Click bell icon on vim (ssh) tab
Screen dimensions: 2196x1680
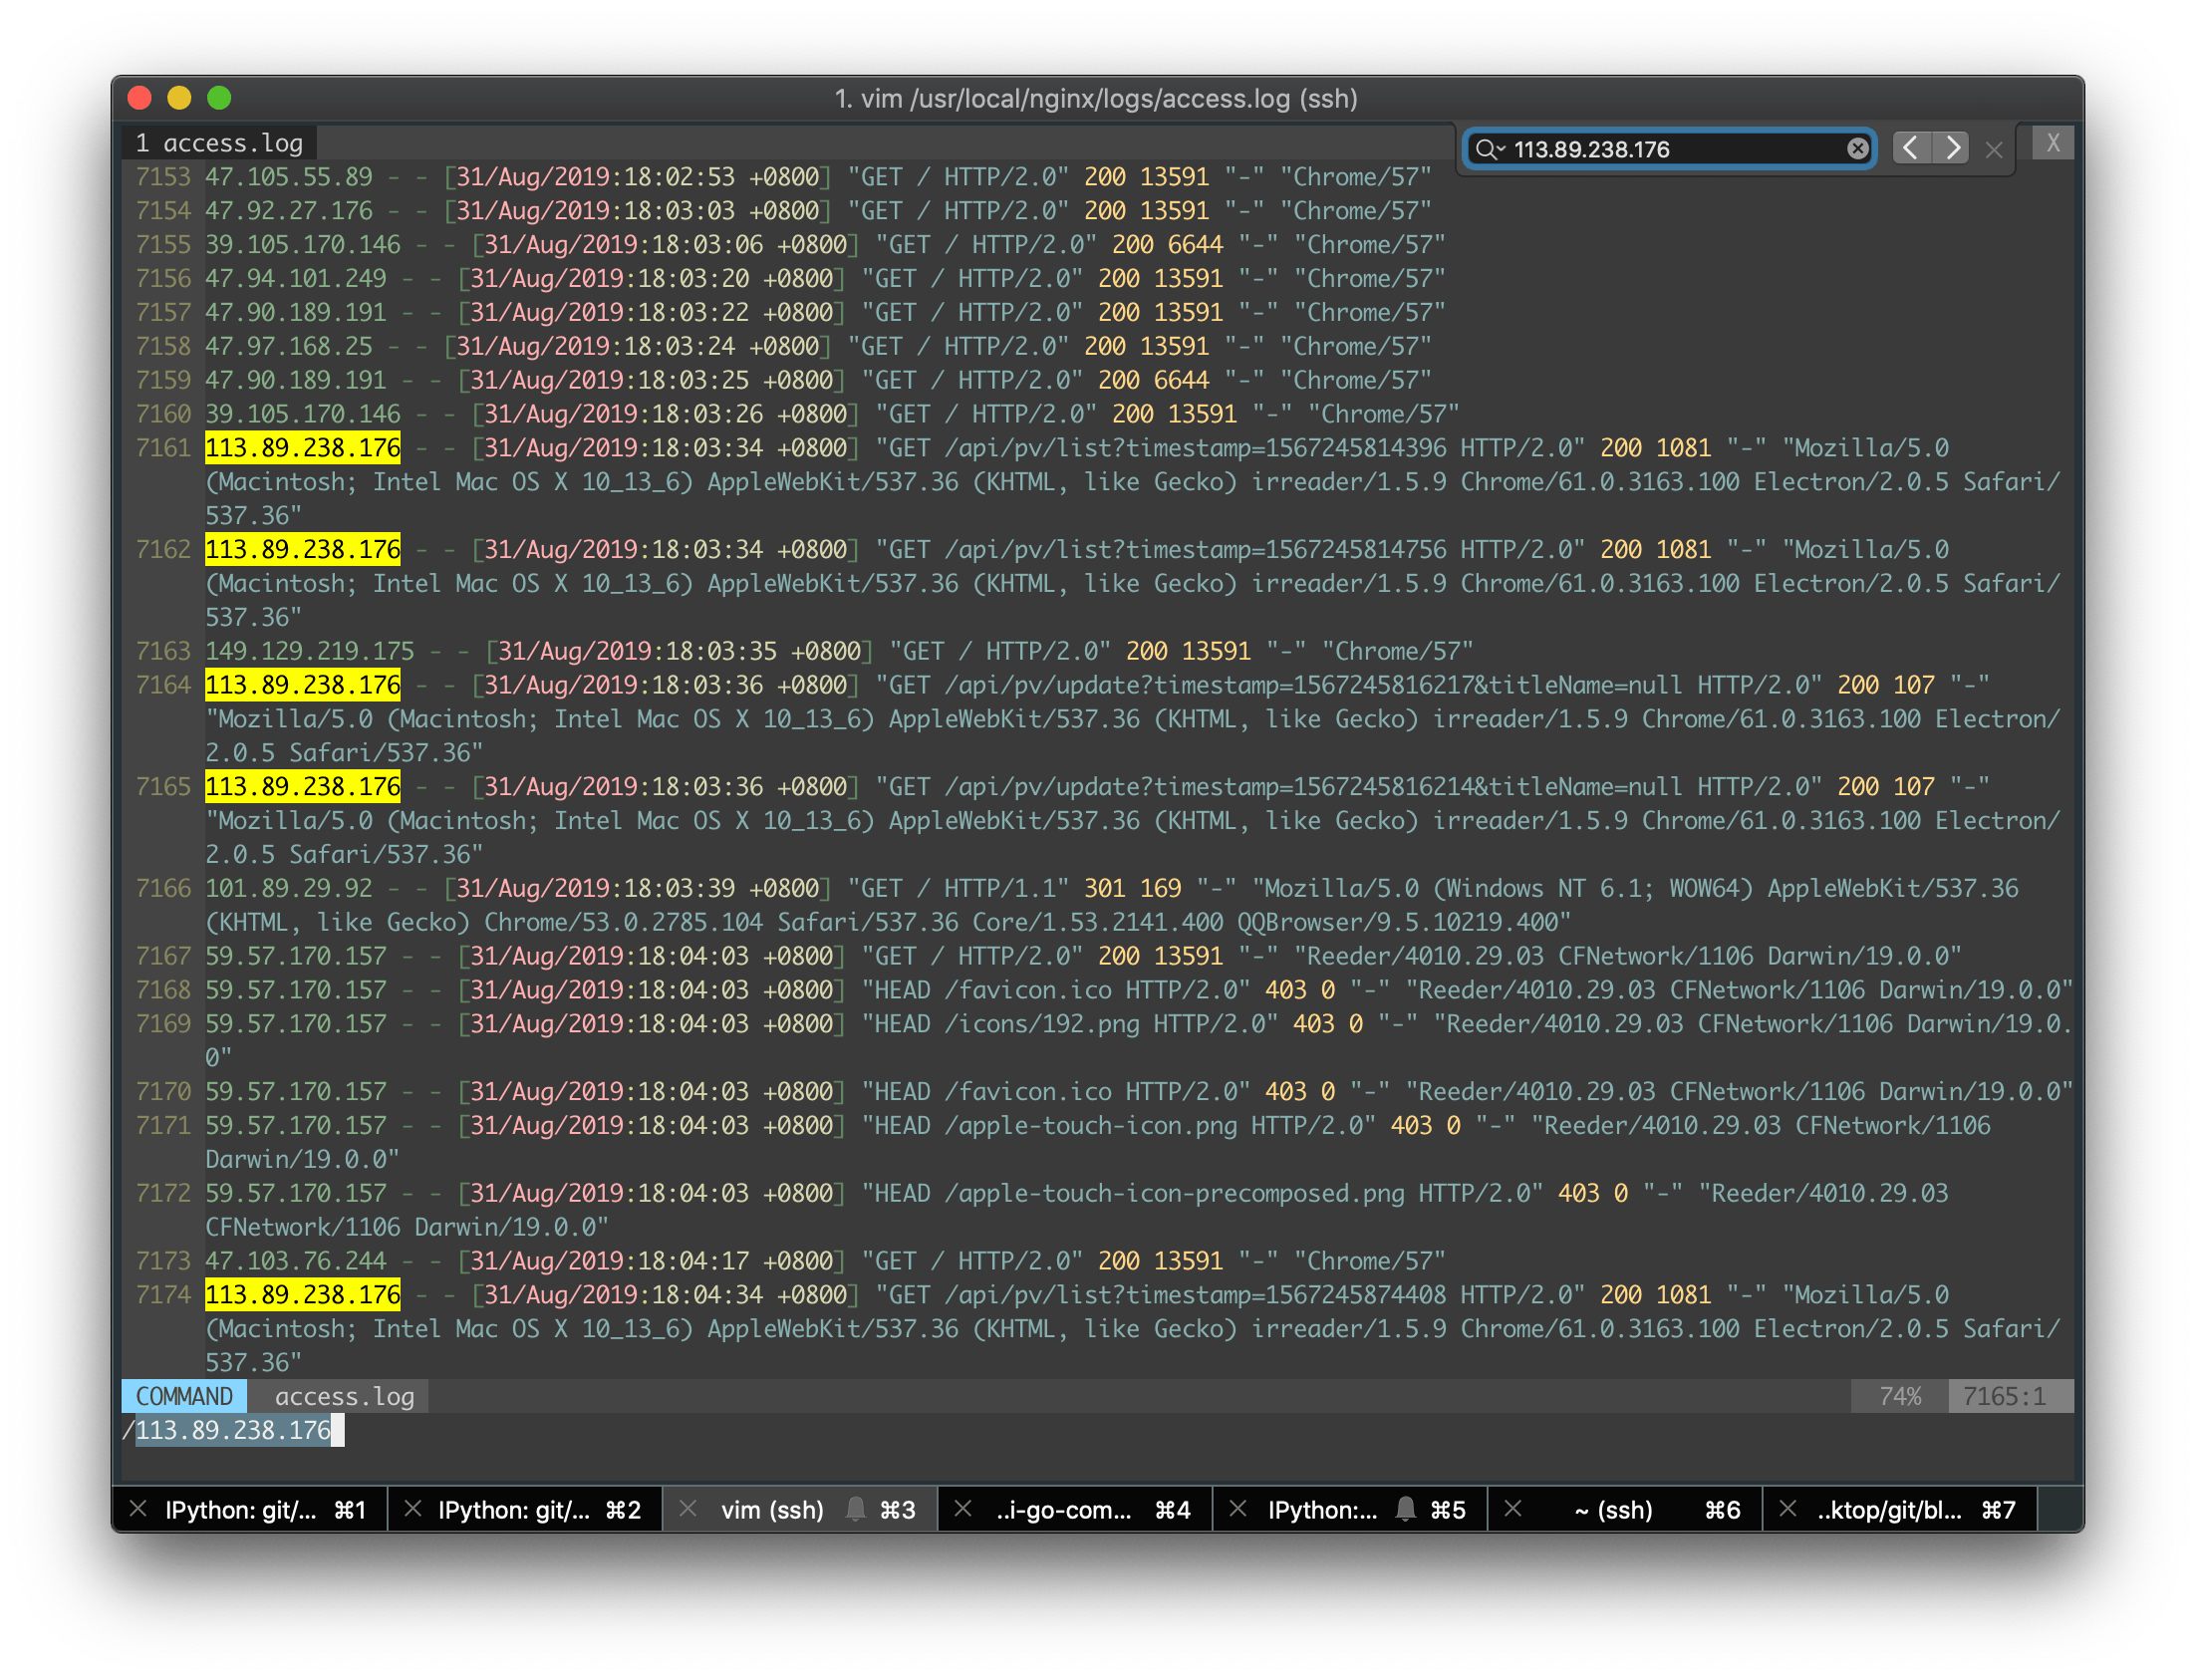point(856,1509)
